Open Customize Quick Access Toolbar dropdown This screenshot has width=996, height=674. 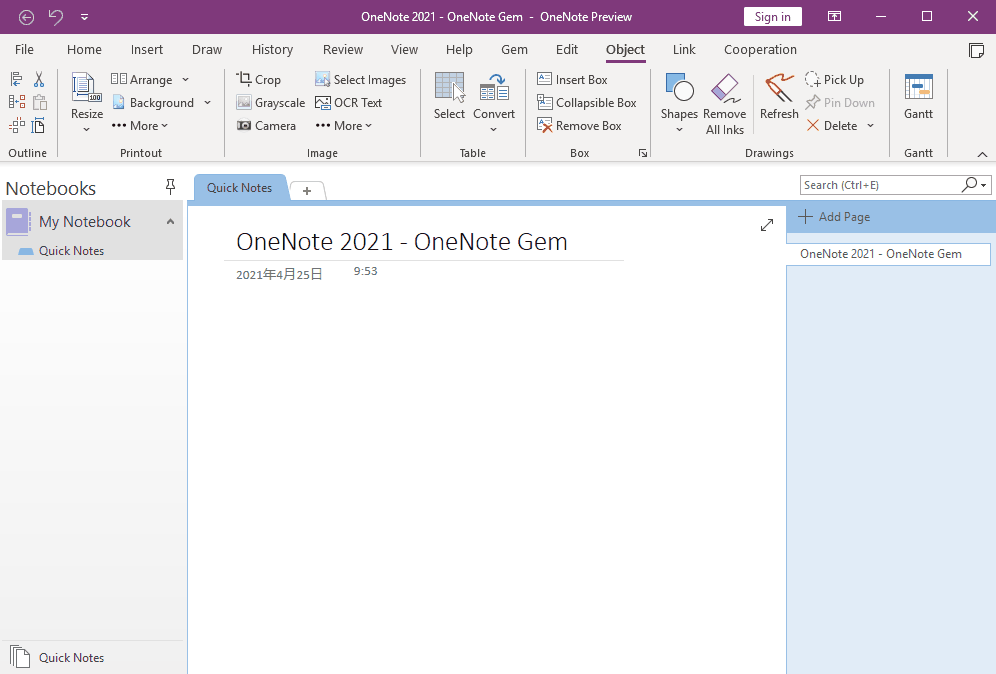[84, 17]
